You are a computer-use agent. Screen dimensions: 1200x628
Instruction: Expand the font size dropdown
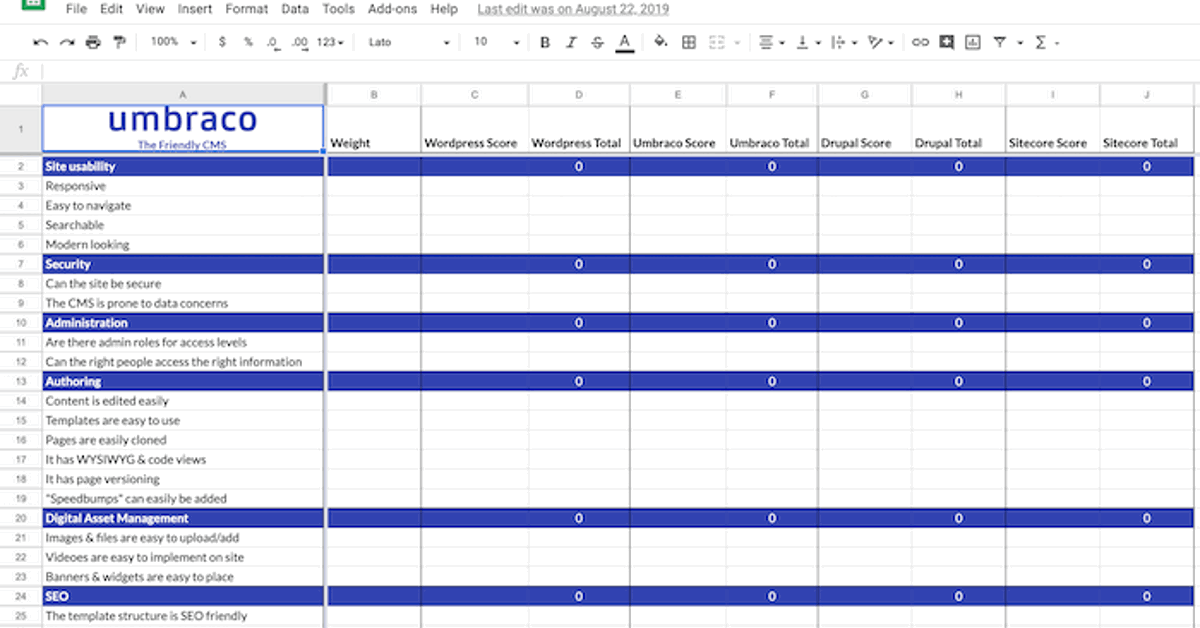[x=497, y=42]
